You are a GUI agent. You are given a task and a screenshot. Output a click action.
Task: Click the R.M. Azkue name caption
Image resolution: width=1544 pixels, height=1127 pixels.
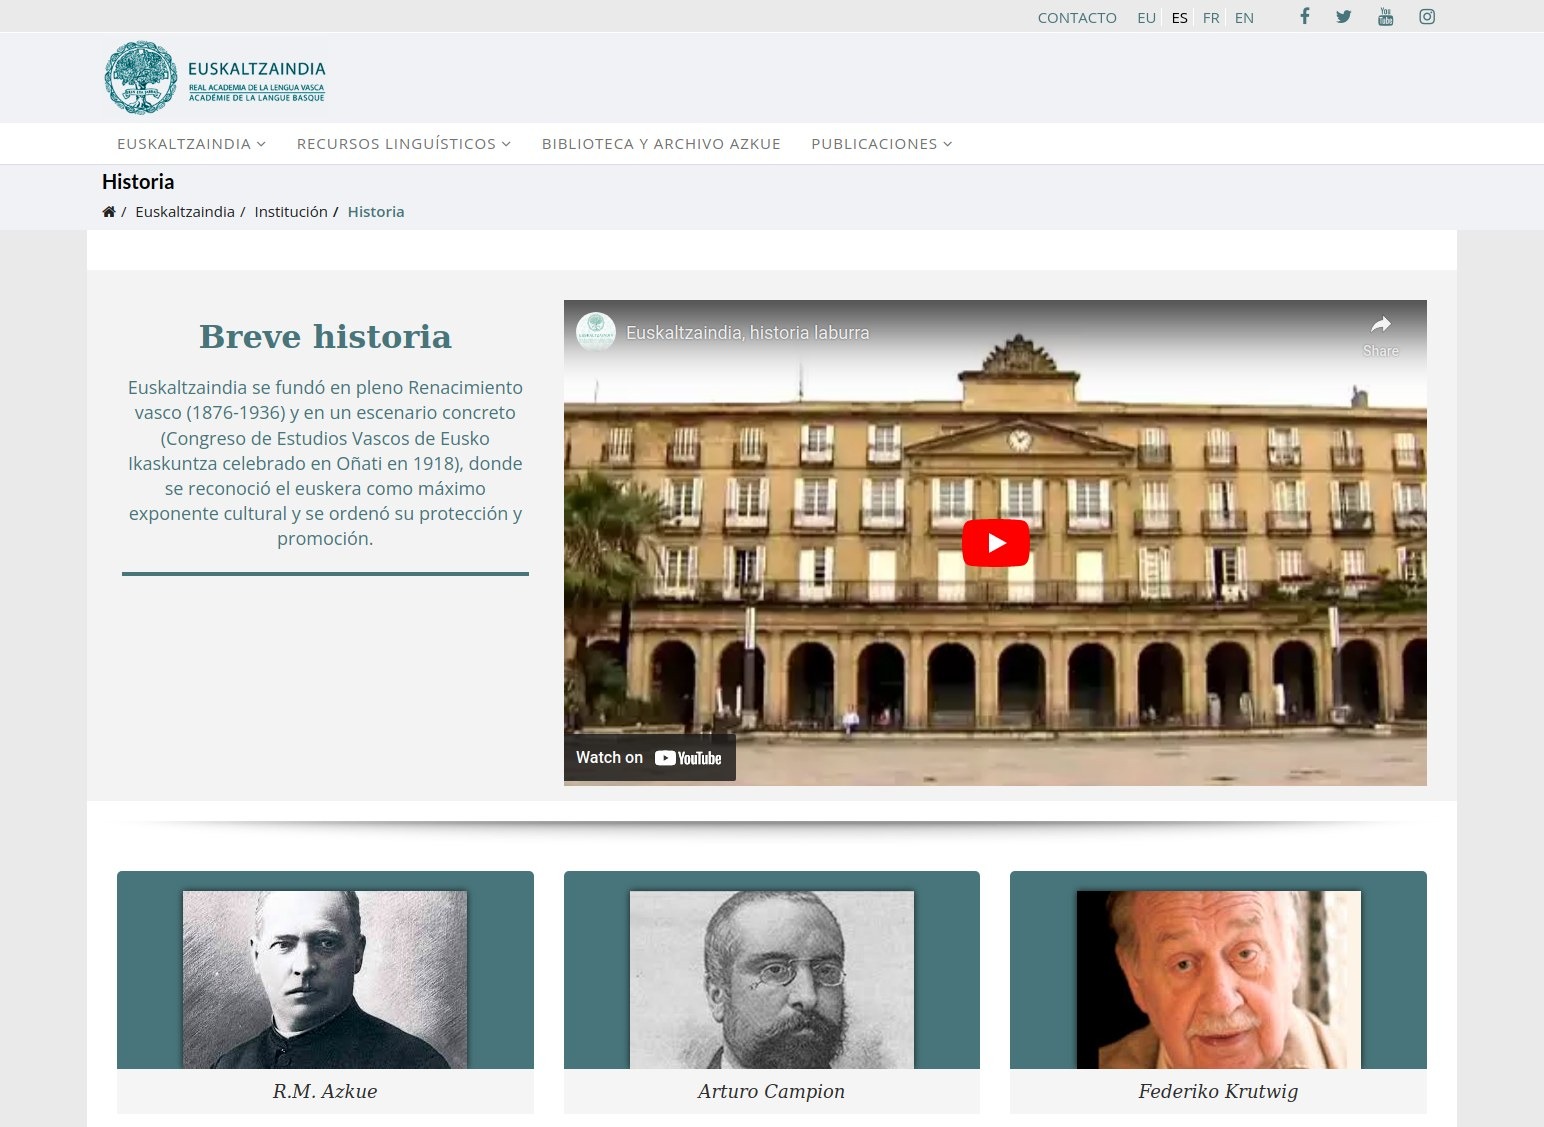(x=325, y=1091)
